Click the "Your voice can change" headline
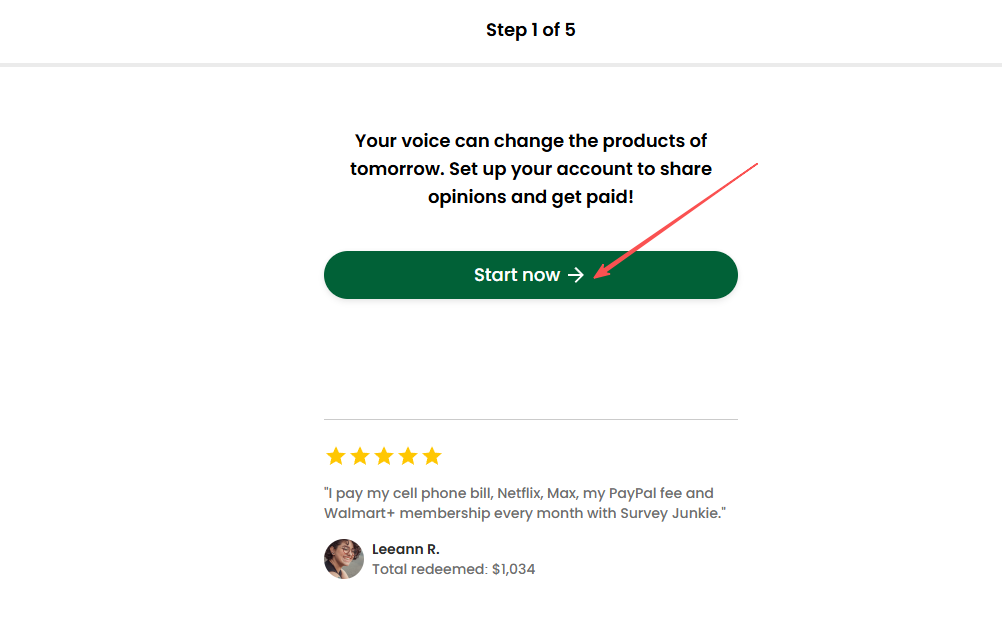Viewport: 1002px width, 629px height. coord(530,141)
